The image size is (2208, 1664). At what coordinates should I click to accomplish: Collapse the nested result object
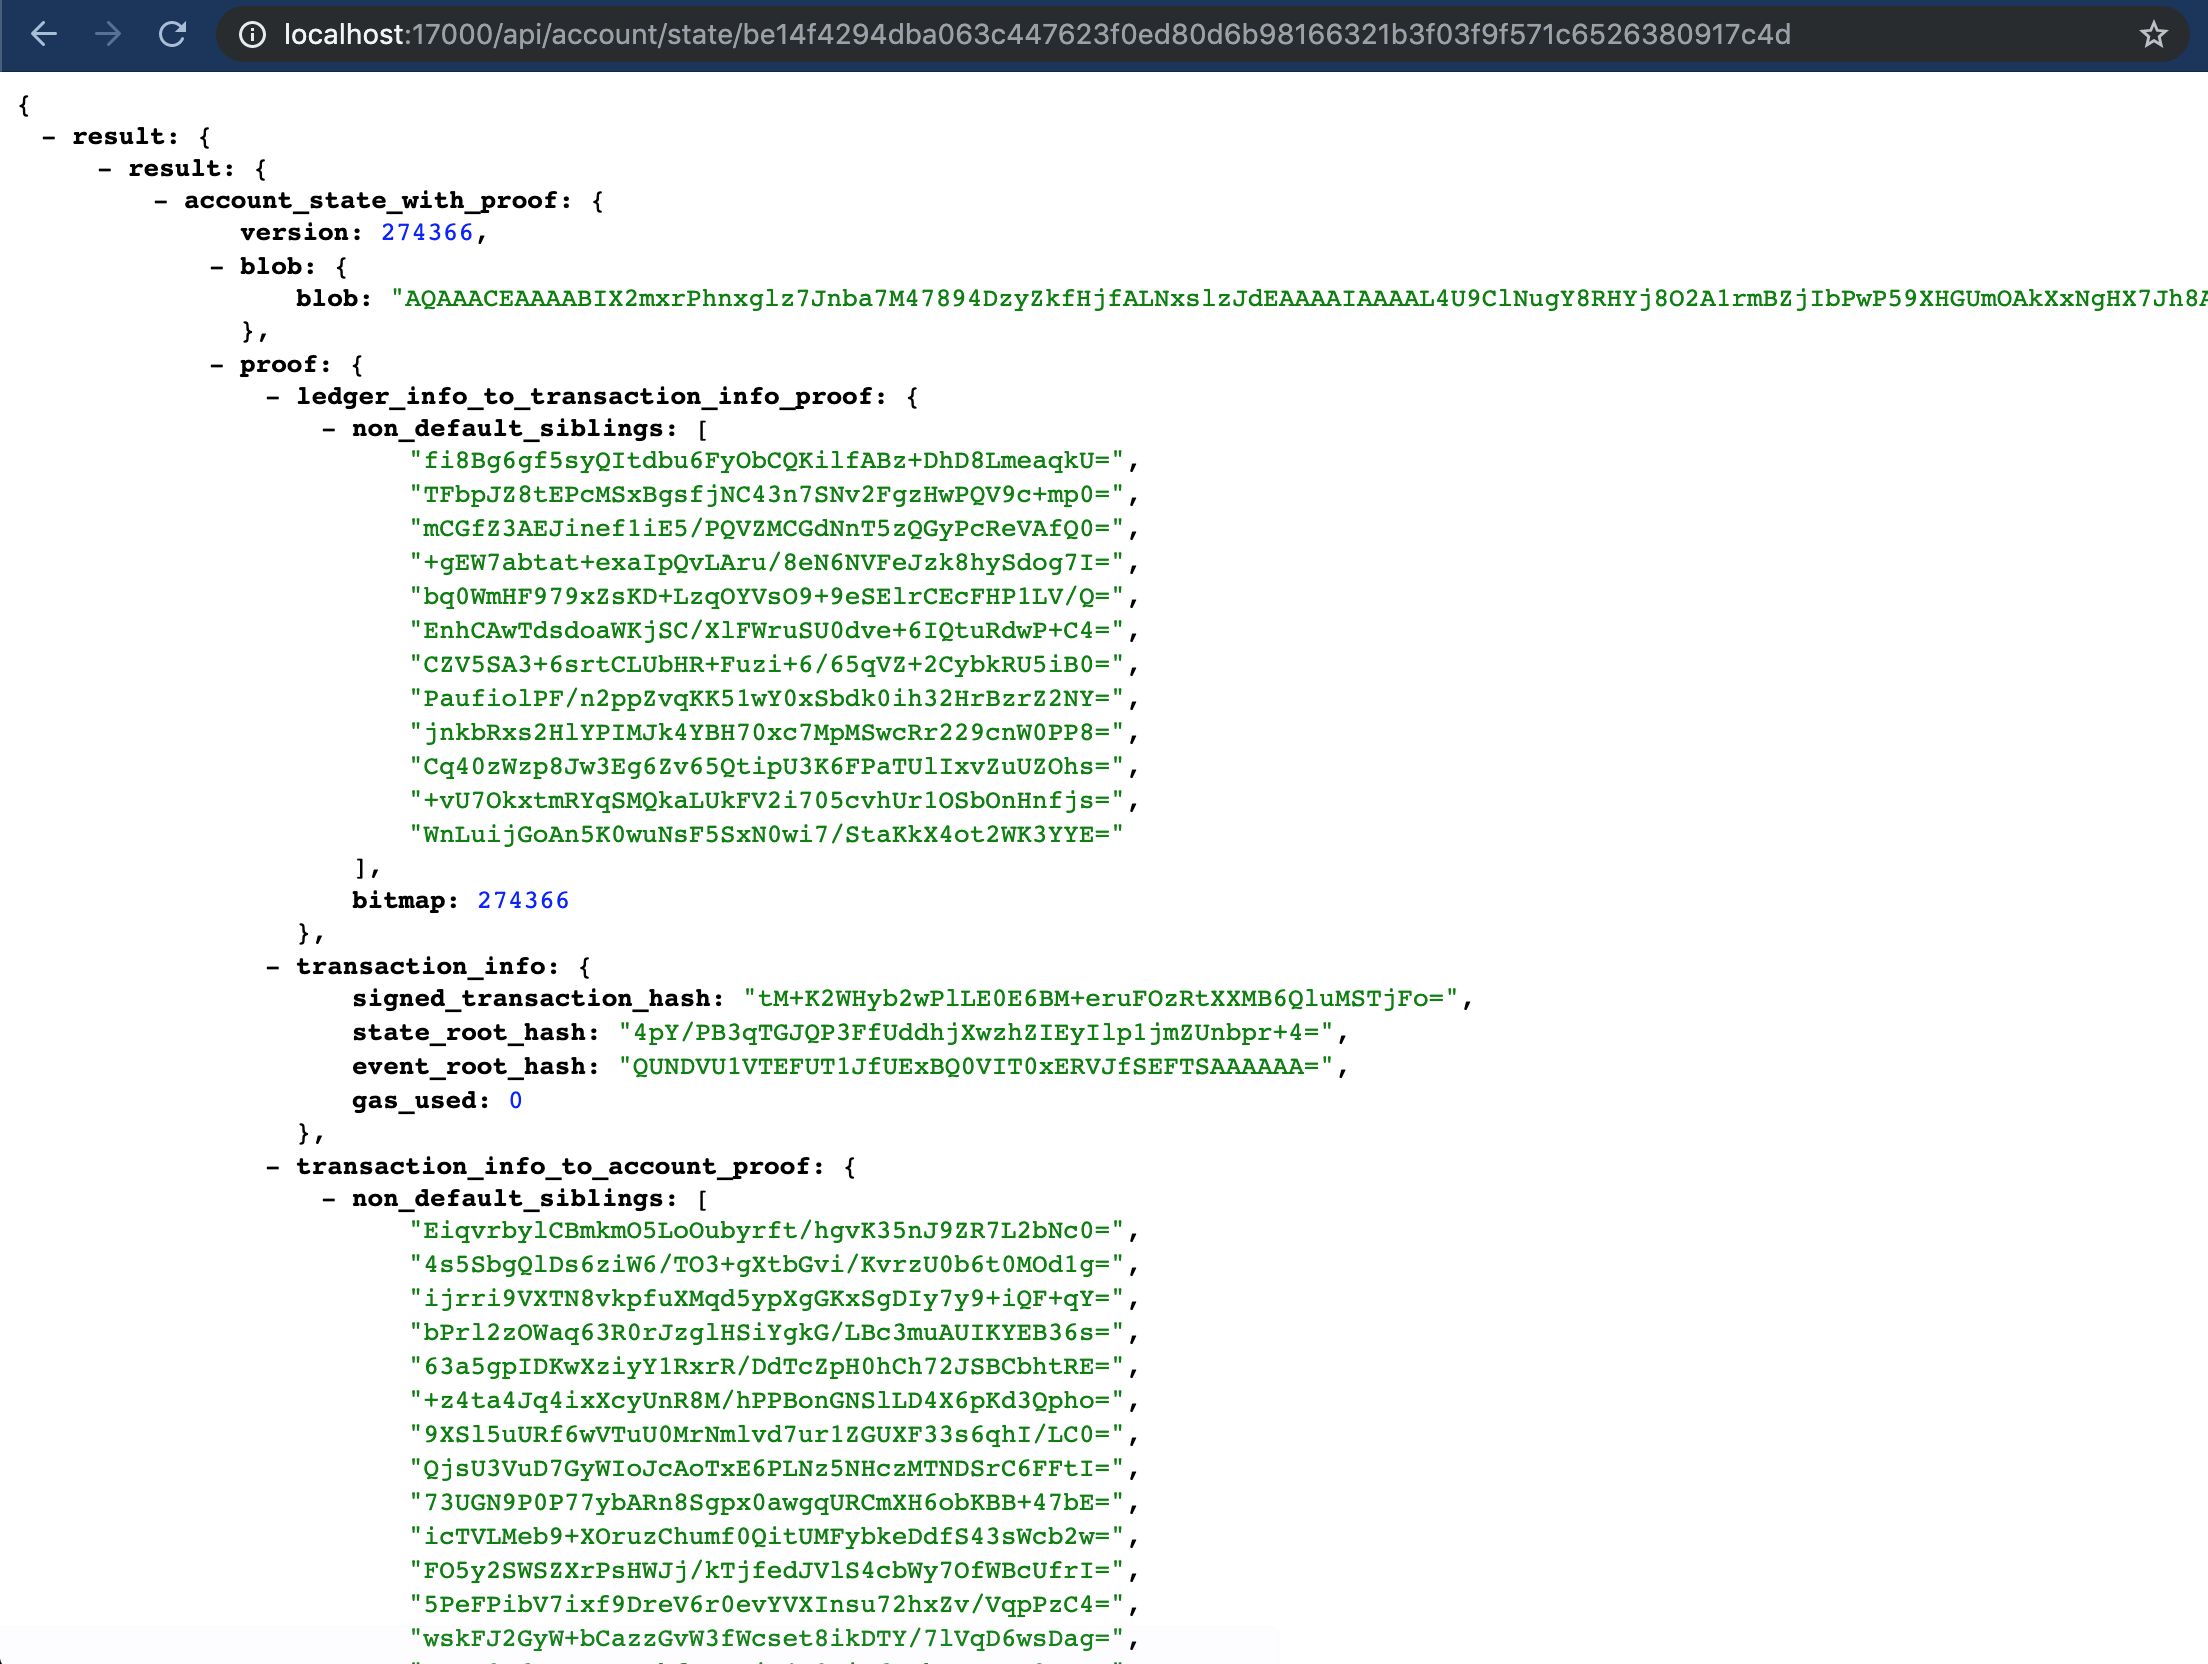[x=105, y=169]
